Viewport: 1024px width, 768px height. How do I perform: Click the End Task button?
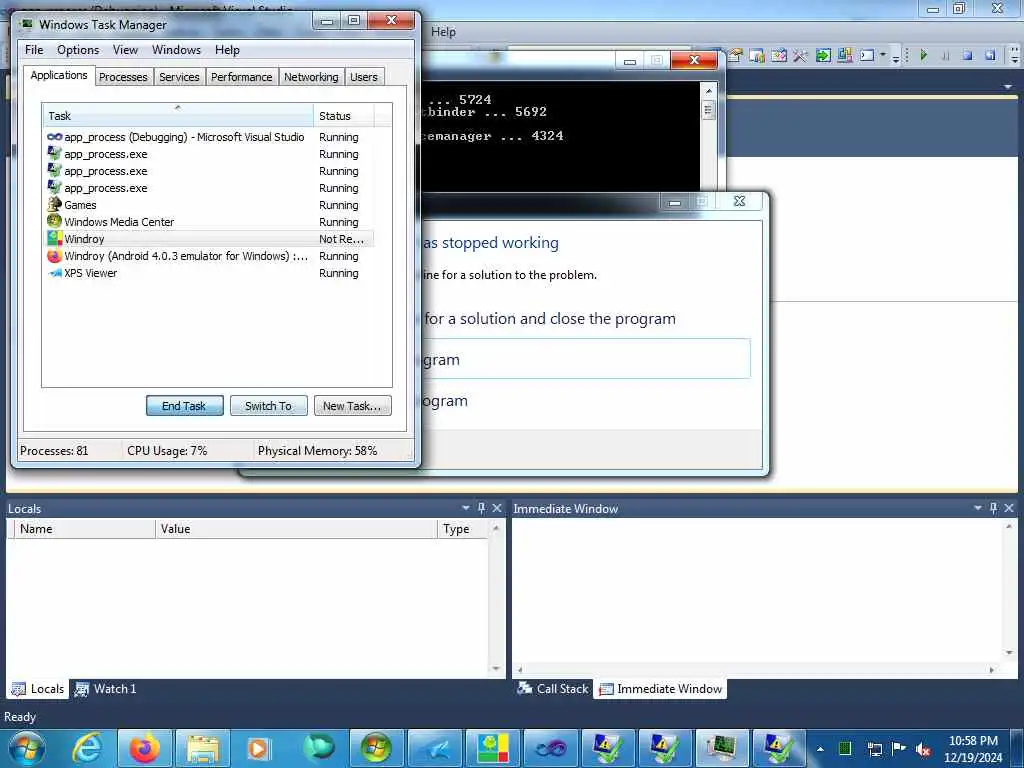pyautogui.click(x=185, y=406)
